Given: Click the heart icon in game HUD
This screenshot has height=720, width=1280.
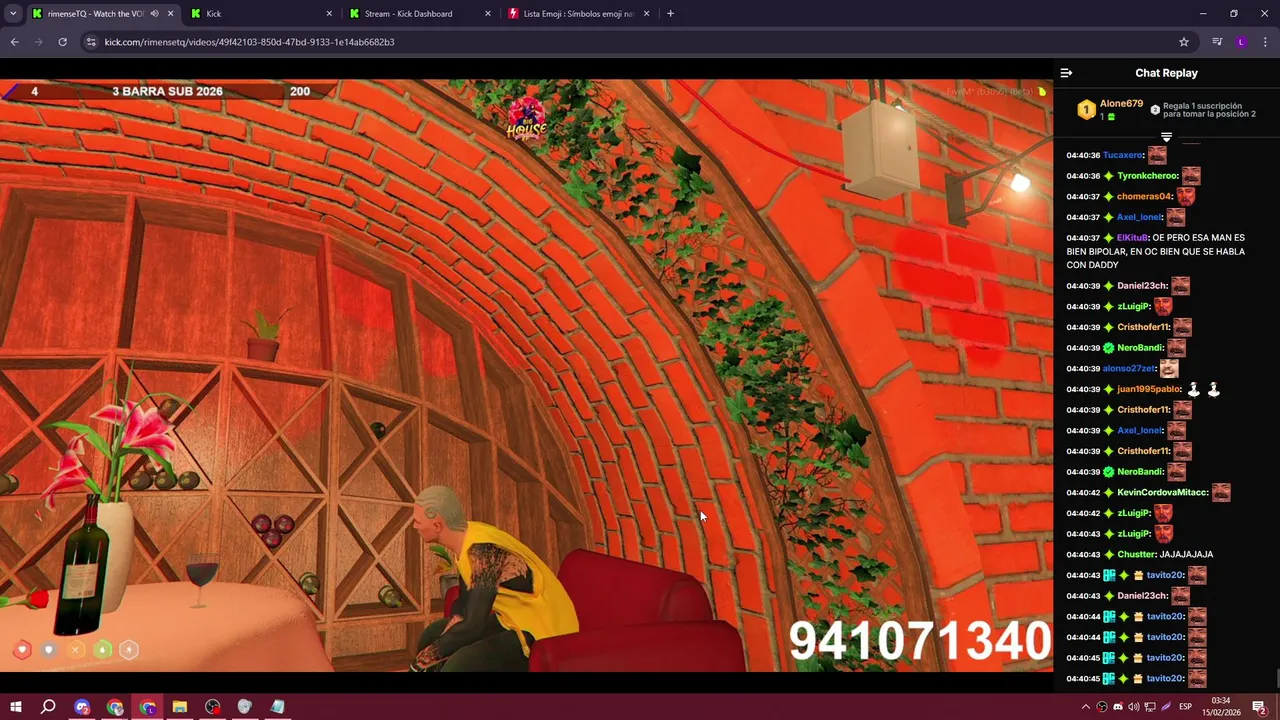Looking at the screenshot, I should pos(22,650).
